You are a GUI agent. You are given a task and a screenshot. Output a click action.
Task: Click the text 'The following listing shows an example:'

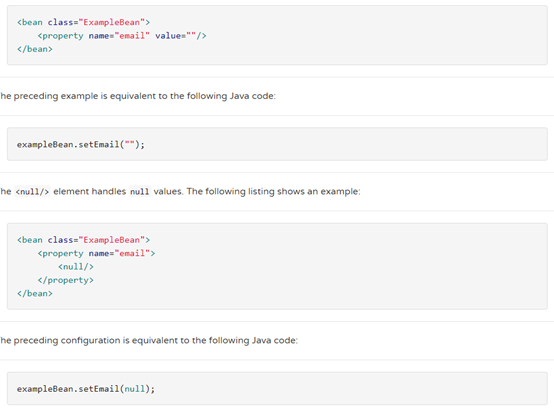[x=273, y=192]
